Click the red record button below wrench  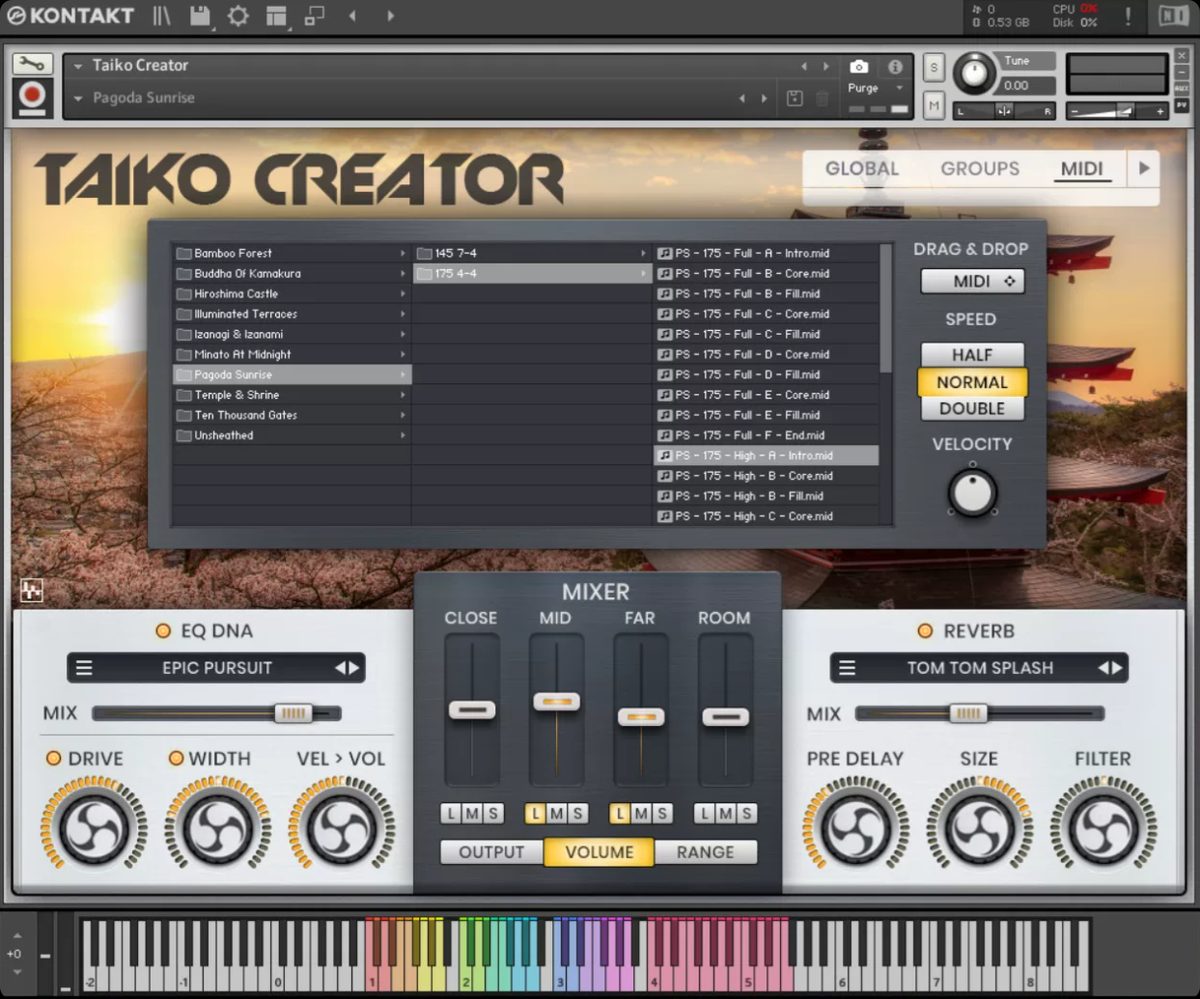[x=32, y=98]
